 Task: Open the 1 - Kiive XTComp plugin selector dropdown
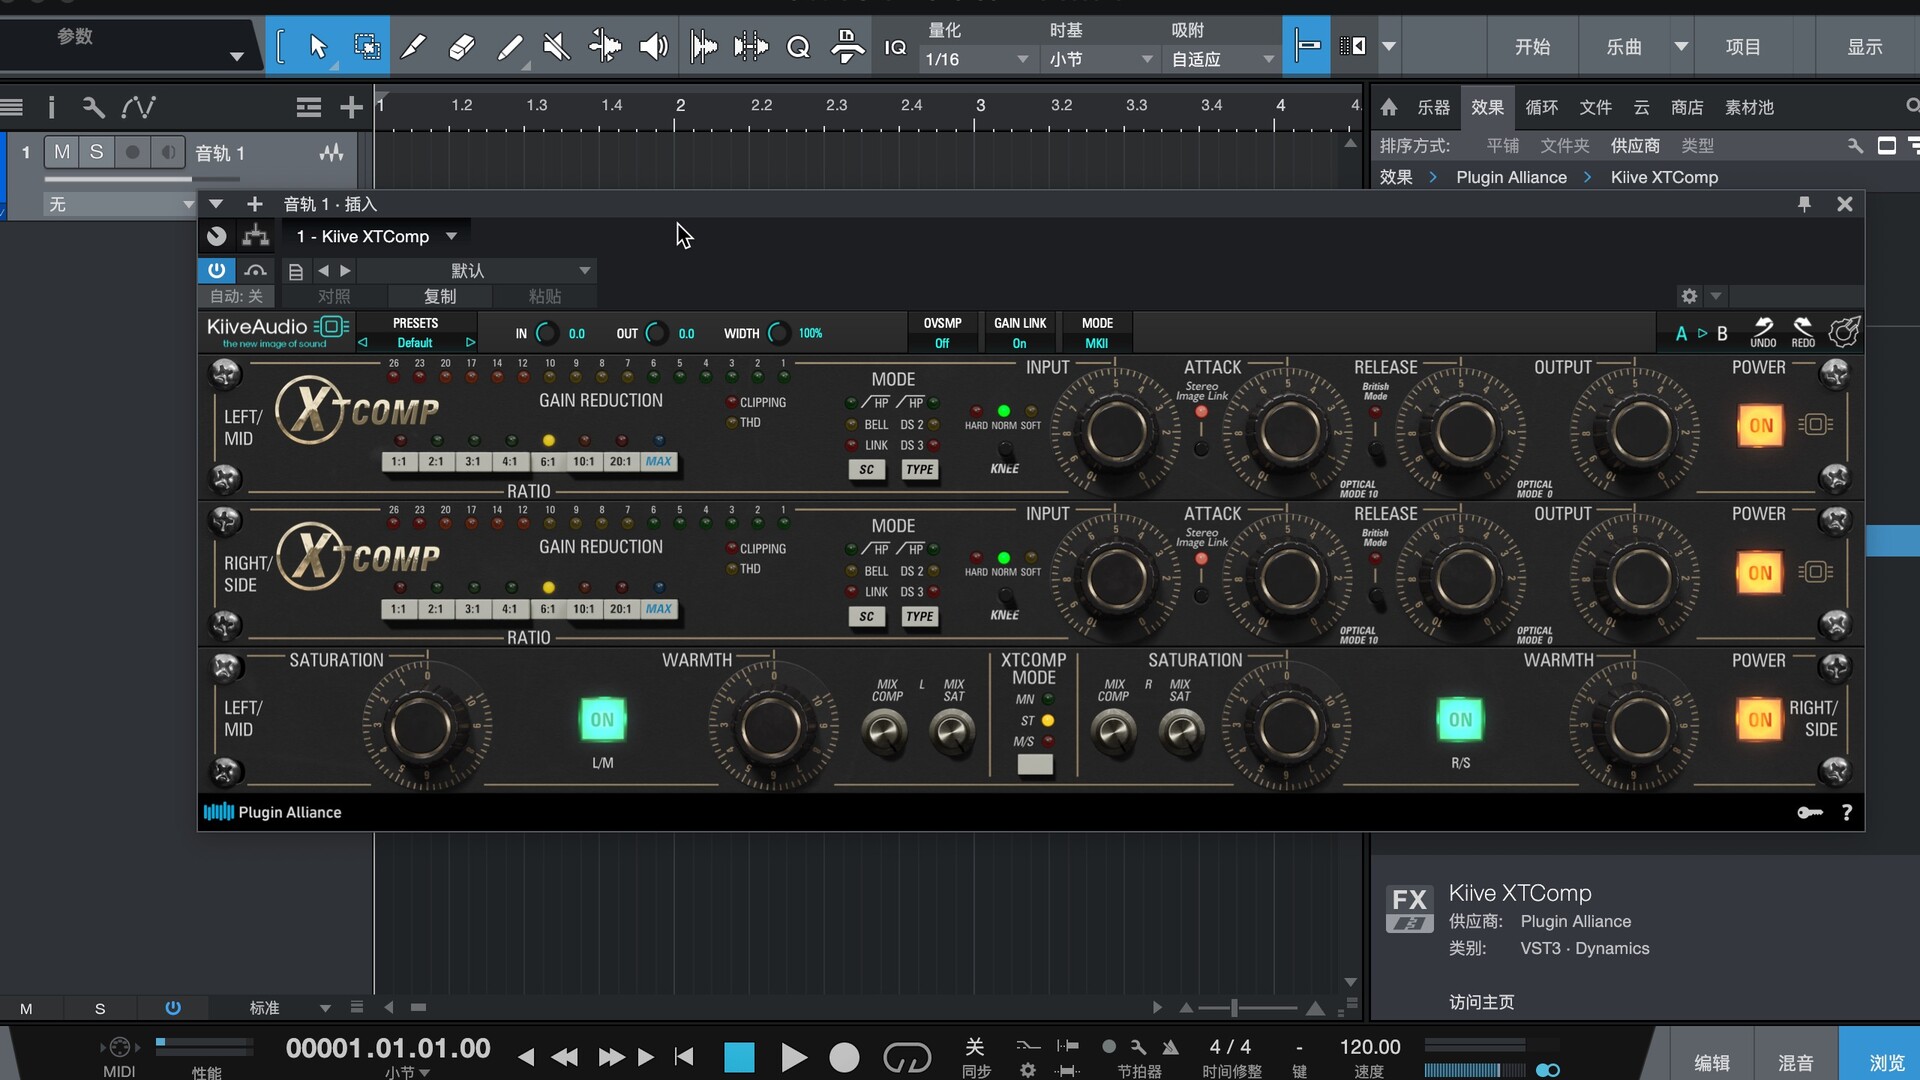pyautogui.click(x=376, y=236)
